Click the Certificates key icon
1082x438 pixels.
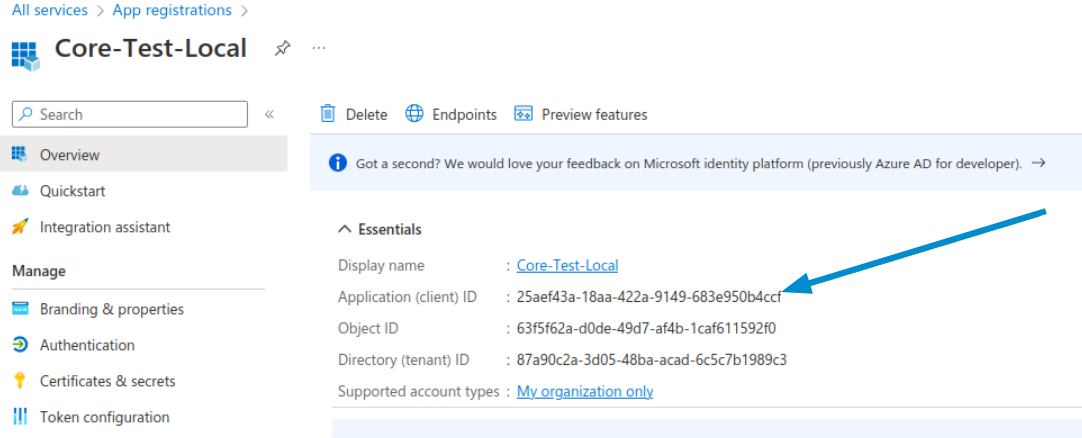[x=20, y=380]
